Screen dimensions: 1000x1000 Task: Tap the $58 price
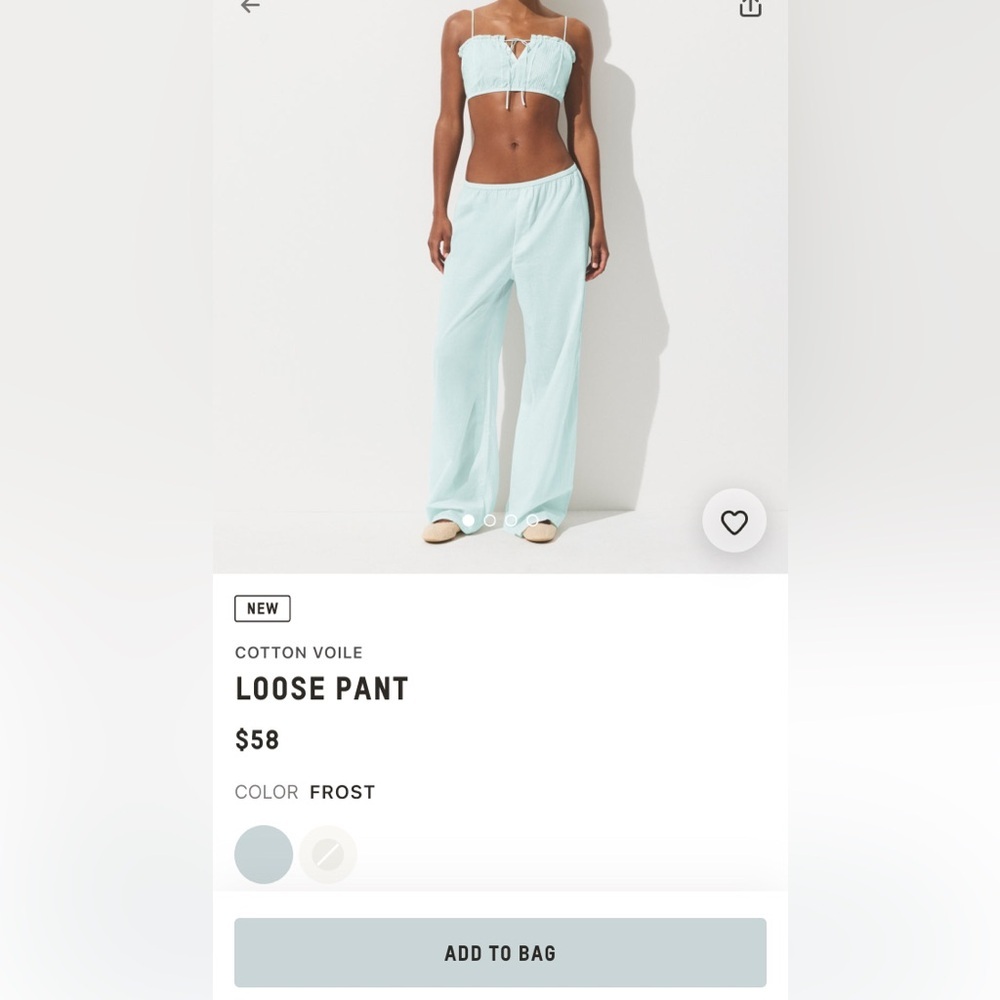pyautogui.click(x=257, y=740)
